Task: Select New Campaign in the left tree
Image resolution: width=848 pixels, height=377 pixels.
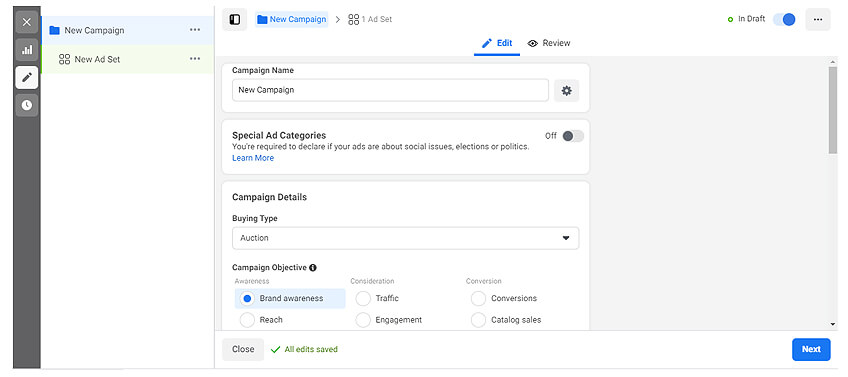Action: [128, 30]
